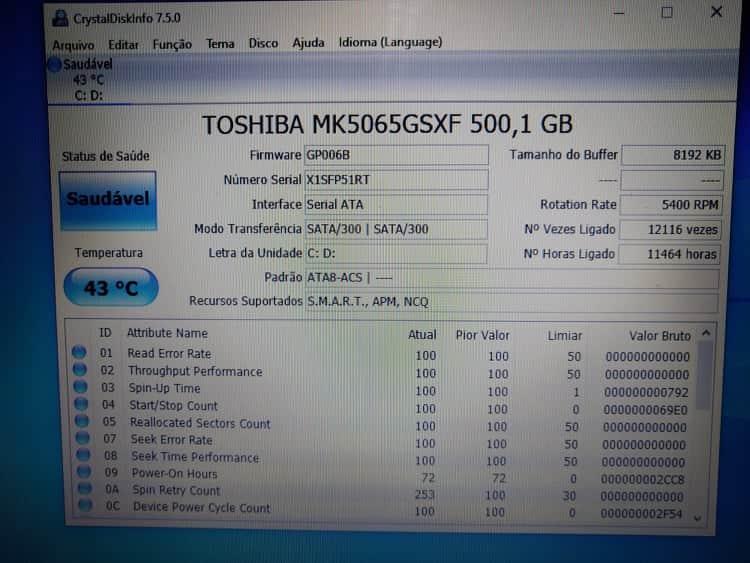The width and height of the screenshot is (750, 563).
Task: Click the Letra da Unidade field
Action: point(397,254)
